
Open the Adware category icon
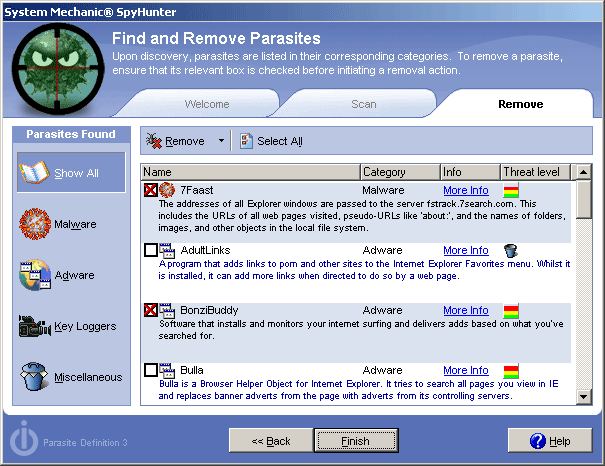pos(35,275)
